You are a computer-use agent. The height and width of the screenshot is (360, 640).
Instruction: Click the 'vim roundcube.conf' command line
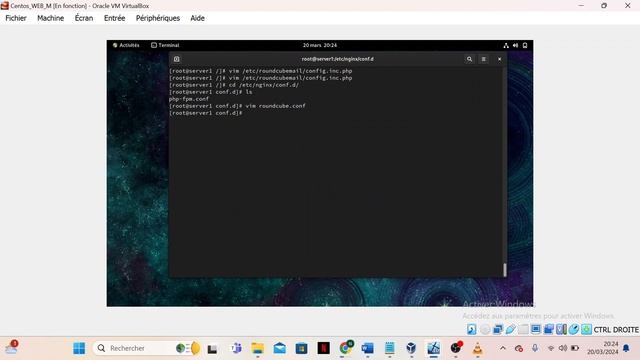click(x=237, y=106)
